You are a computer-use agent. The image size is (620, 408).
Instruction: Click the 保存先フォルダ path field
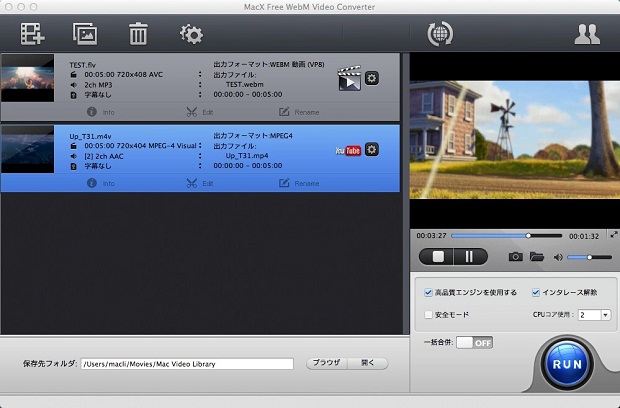pos(187,364)
